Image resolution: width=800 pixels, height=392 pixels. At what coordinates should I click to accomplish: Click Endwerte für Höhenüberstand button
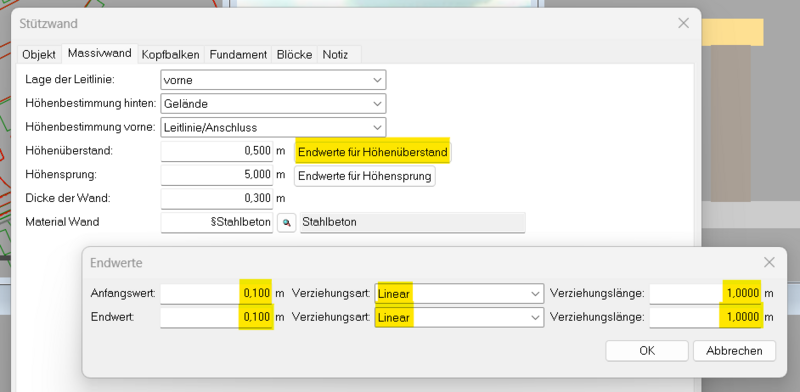[372, 152]
